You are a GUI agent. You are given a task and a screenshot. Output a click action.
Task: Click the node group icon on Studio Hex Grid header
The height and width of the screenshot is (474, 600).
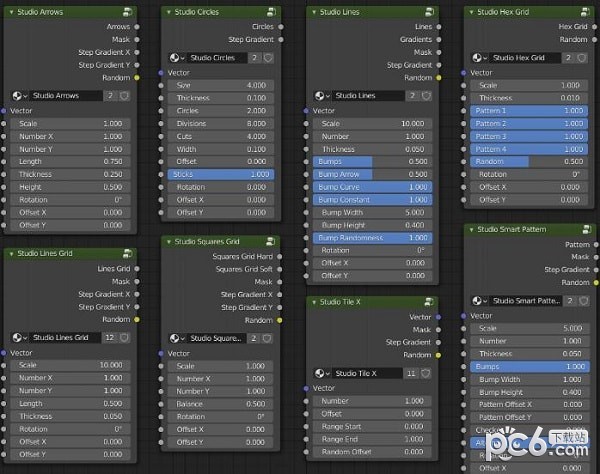tap(585, 12)
